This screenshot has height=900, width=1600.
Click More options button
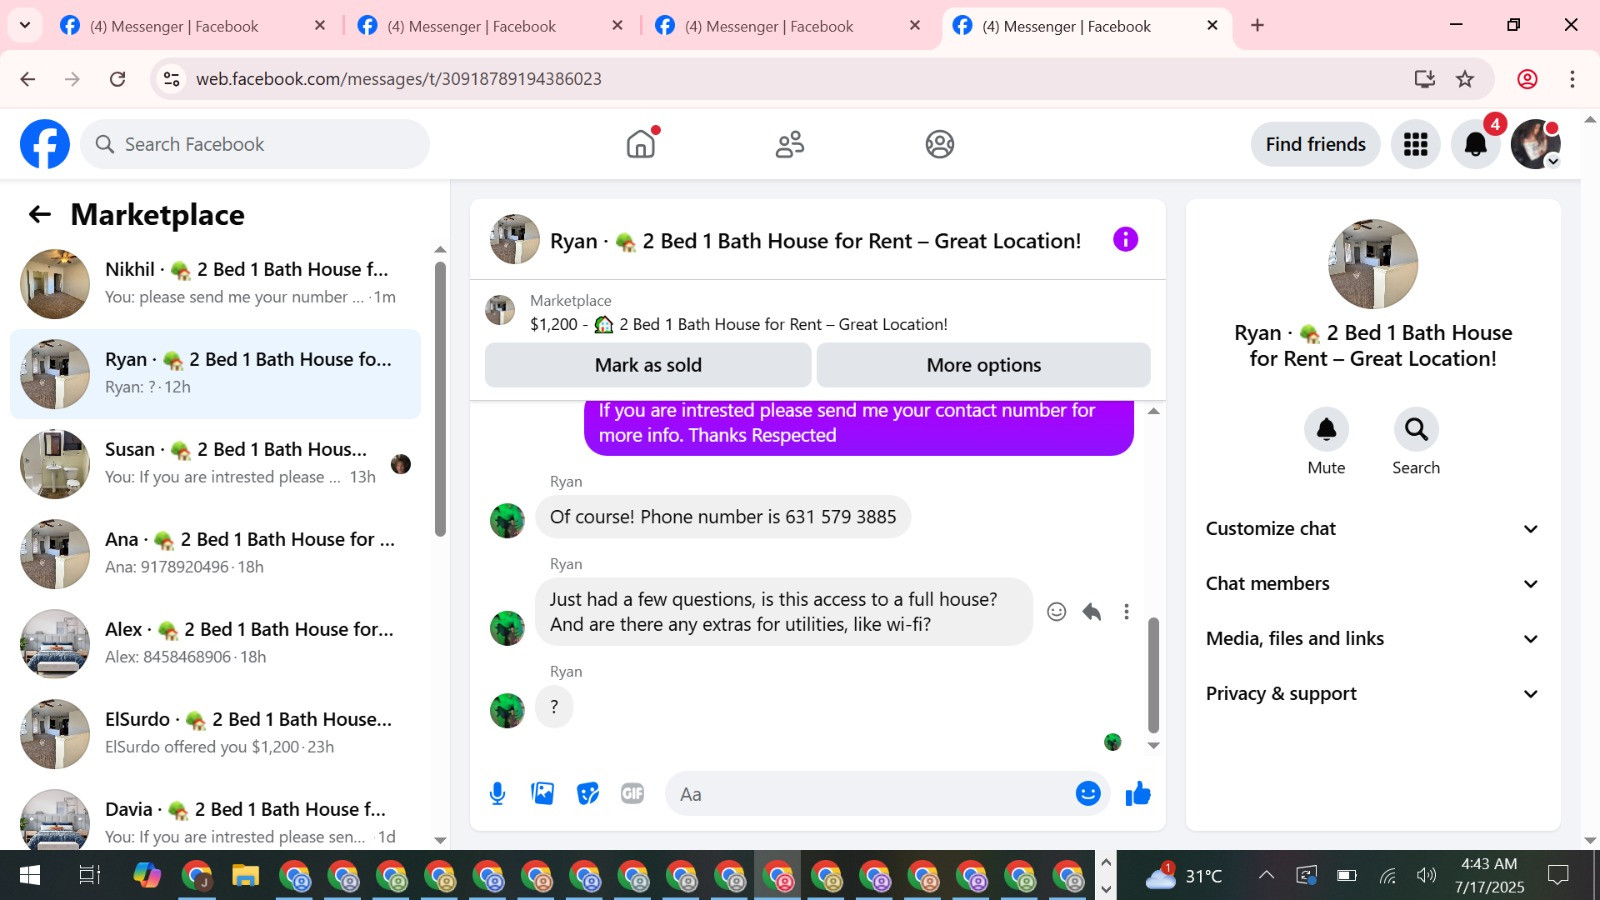(x=984, y=365)
